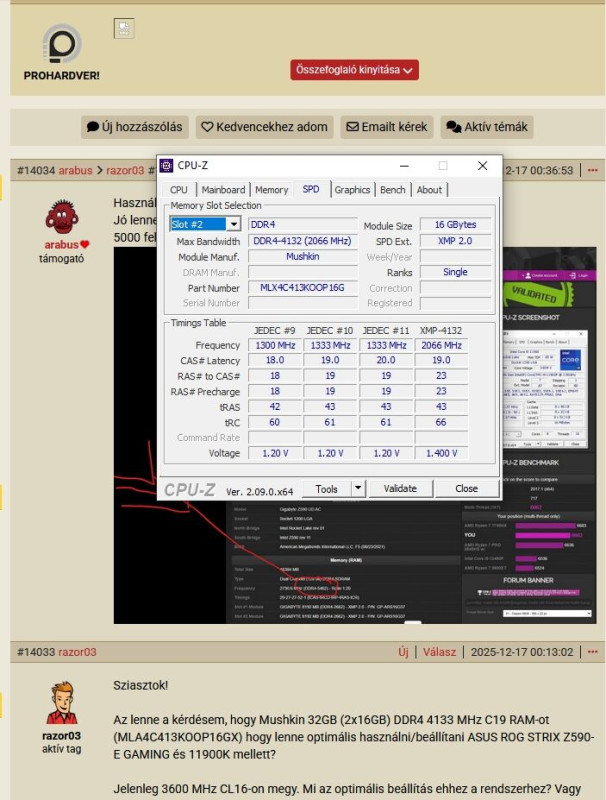
Task: Open the Bench tab
Action: click(x=393, y=190)
